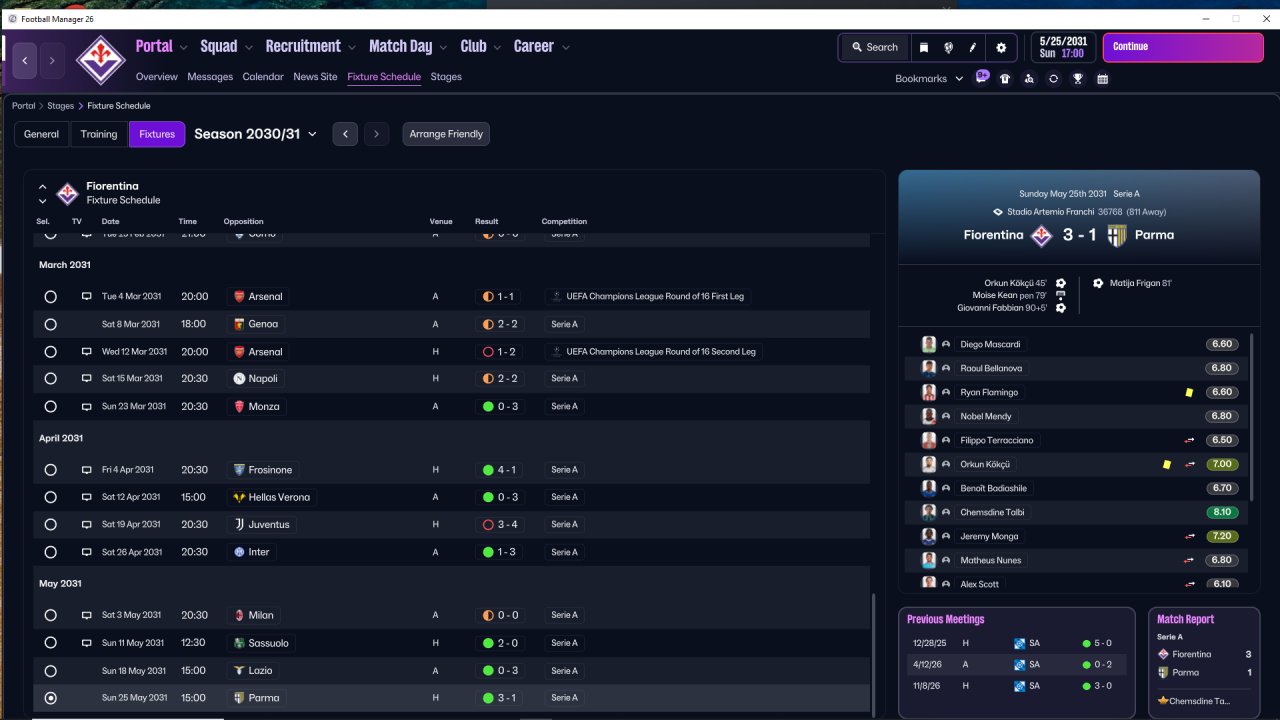
Task: Click the calendar shortcut icon under Continue
Action: coord(1102,79)
